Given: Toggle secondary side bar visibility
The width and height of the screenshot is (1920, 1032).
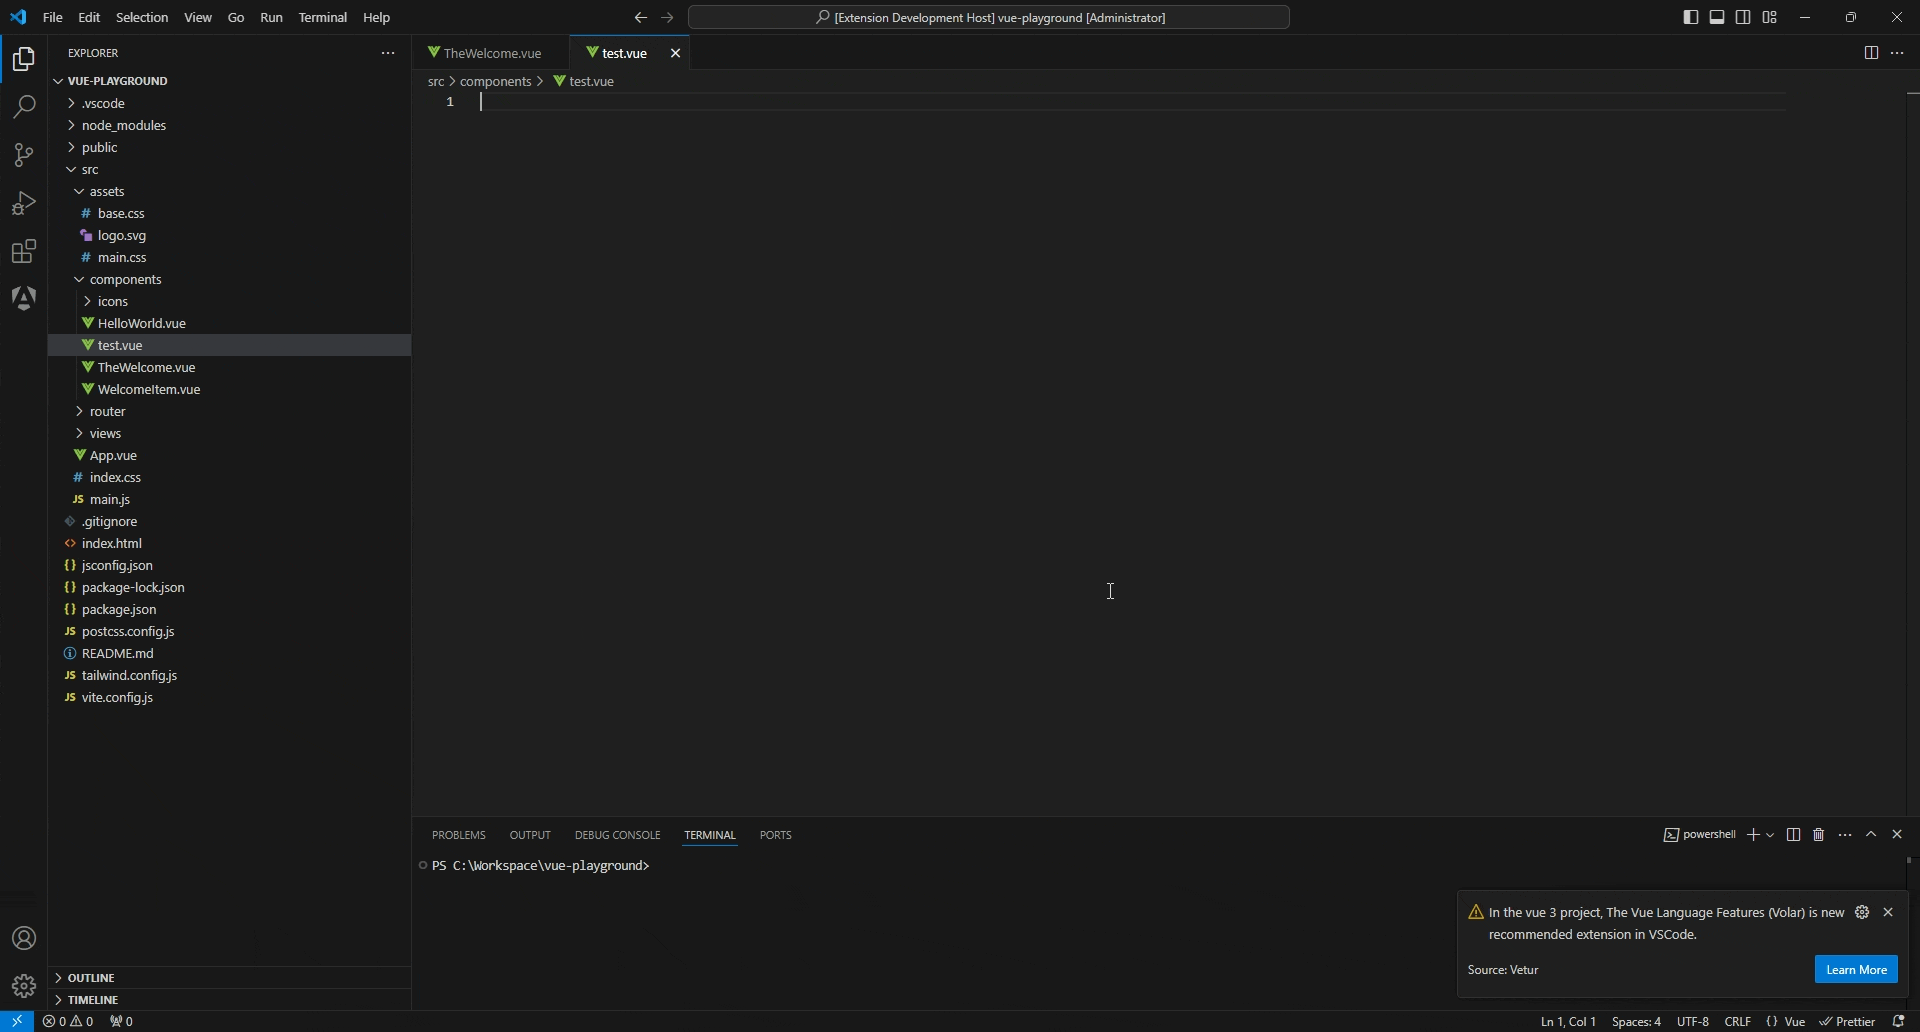Looking at the screenshot, I should [x=1743, y=18].
